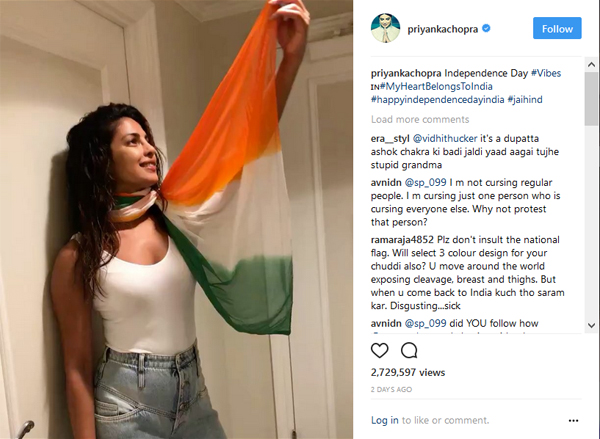Open the #jaihind hashtag link
The width and height of the screenshot is (600, 439).
pos(525,100)
